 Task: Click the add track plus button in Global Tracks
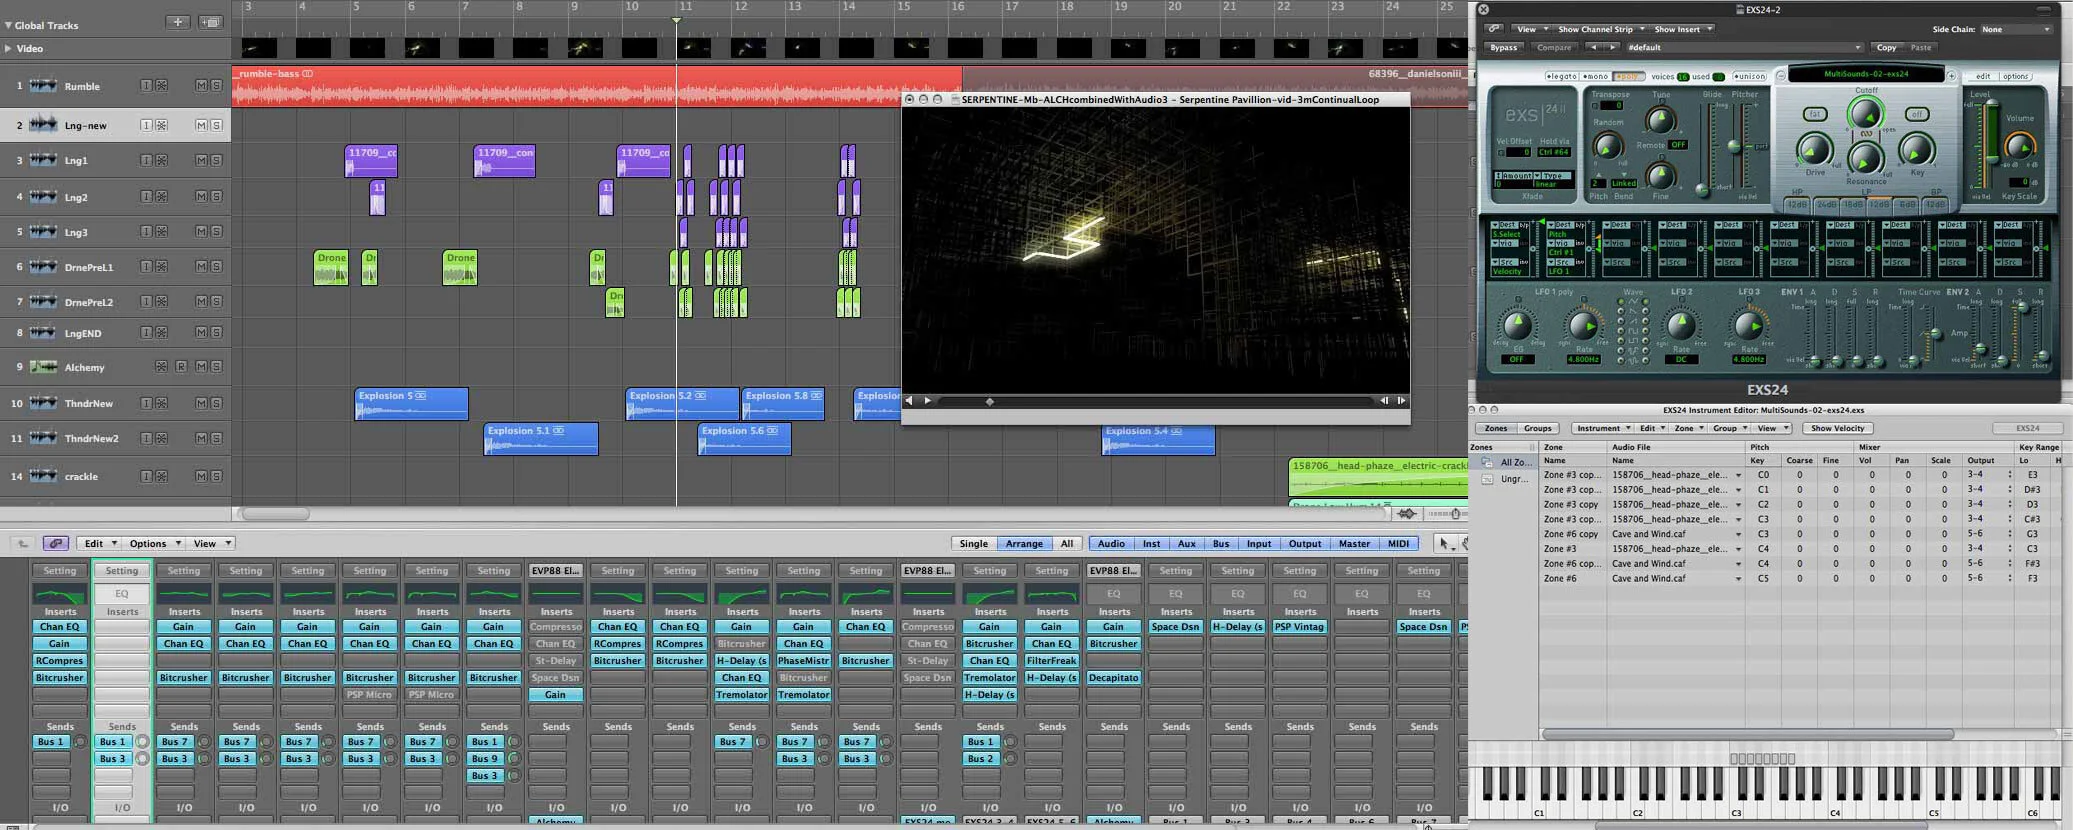coord(177,22)
